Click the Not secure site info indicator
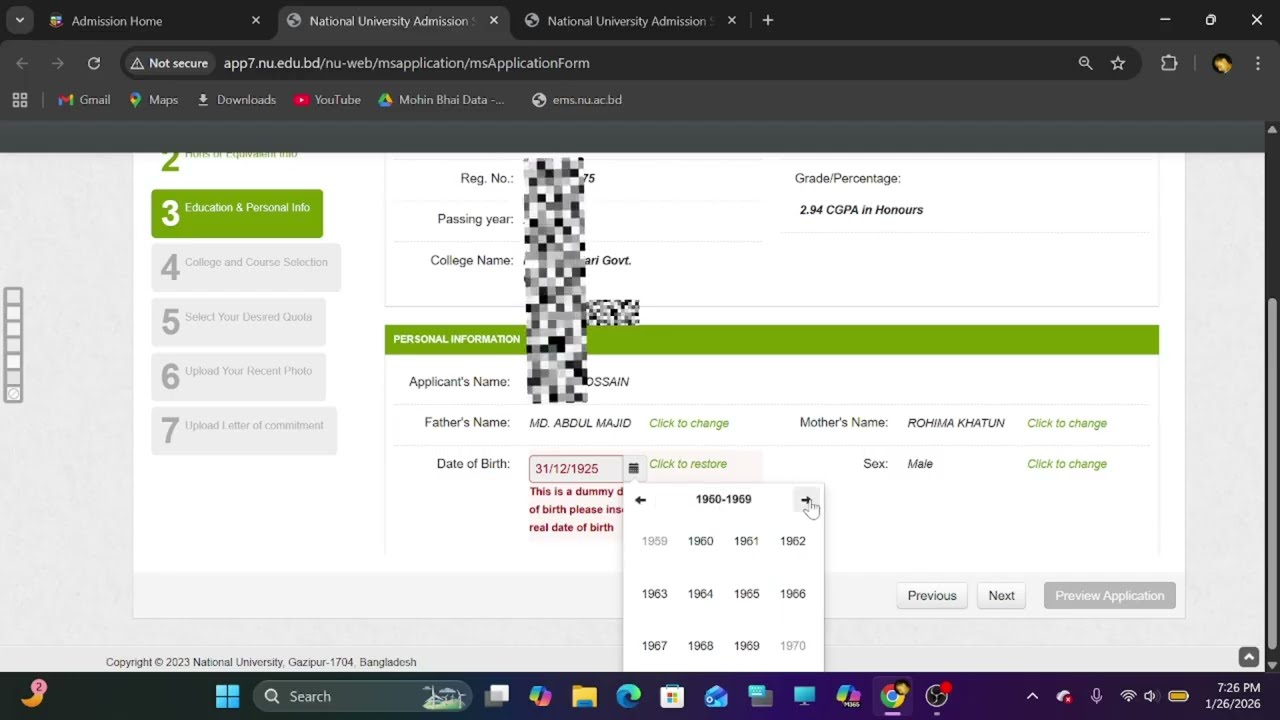Image resolution: width=1280 pixels, height=720 pixels. (169, 63)
